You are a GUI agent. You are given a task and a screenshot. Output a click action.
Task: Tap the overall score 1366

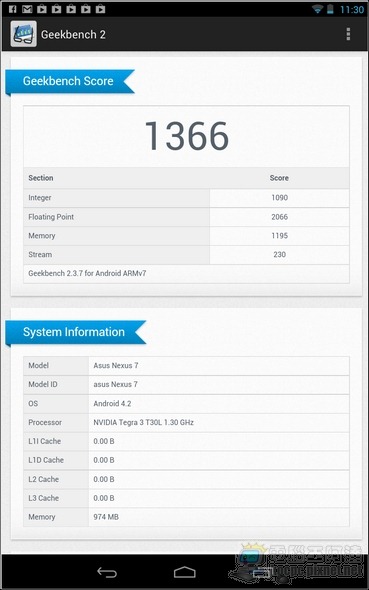click(x=187, y=136)
